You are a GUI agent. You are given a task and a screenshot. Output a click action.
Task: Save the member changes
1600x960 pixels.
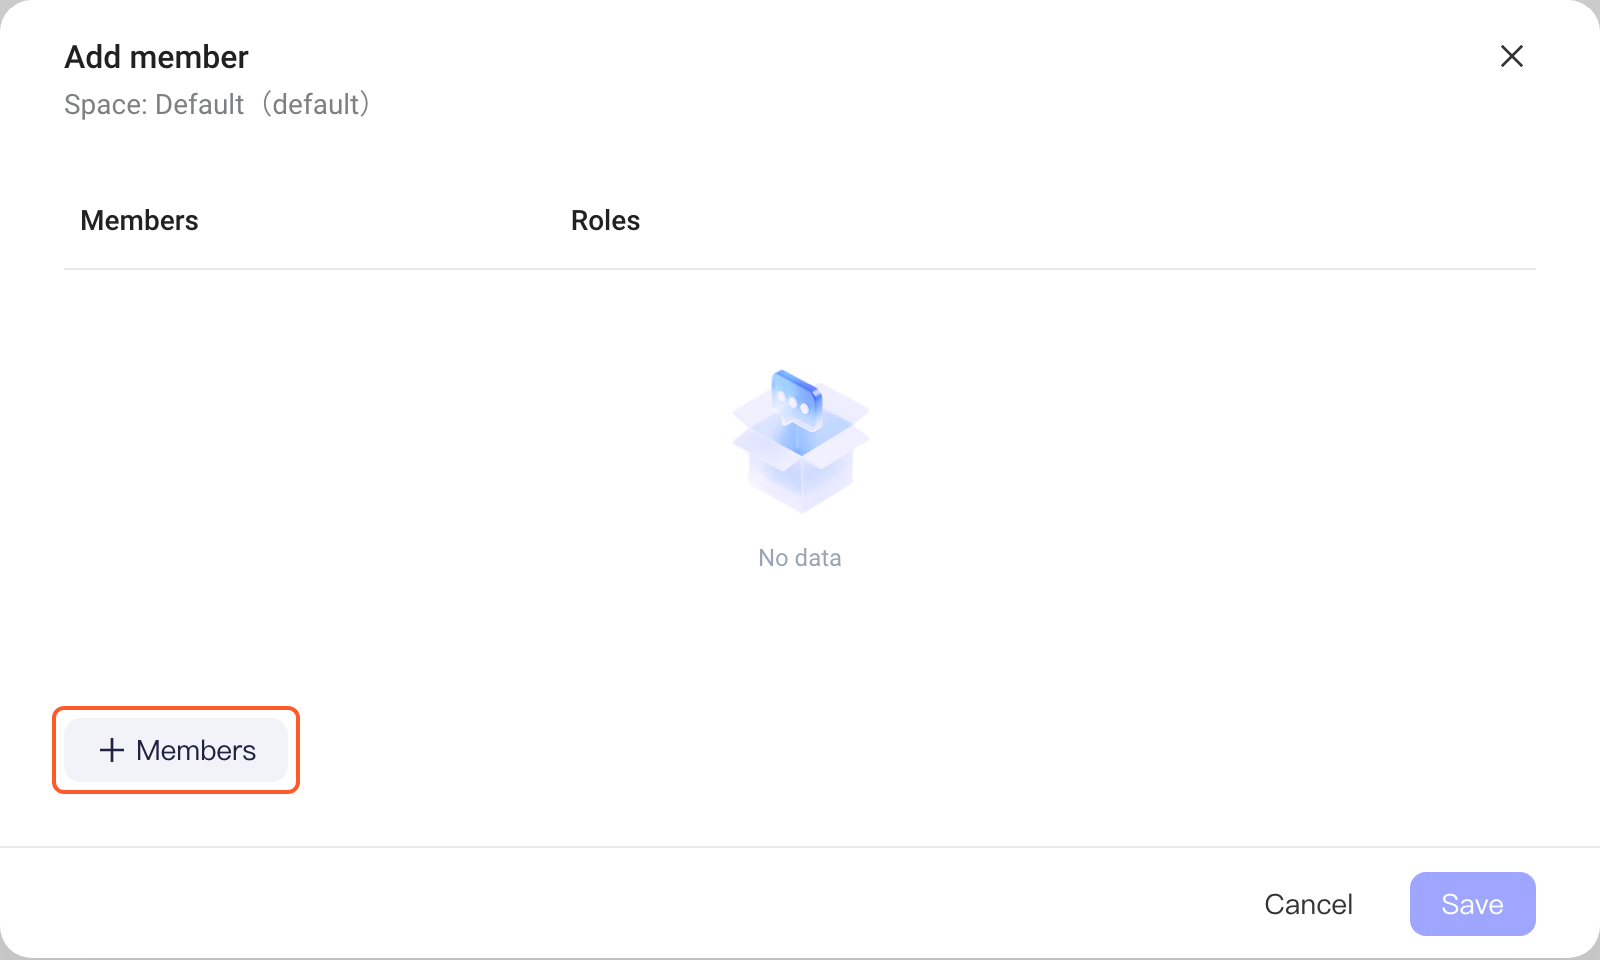coord(1472,904)
